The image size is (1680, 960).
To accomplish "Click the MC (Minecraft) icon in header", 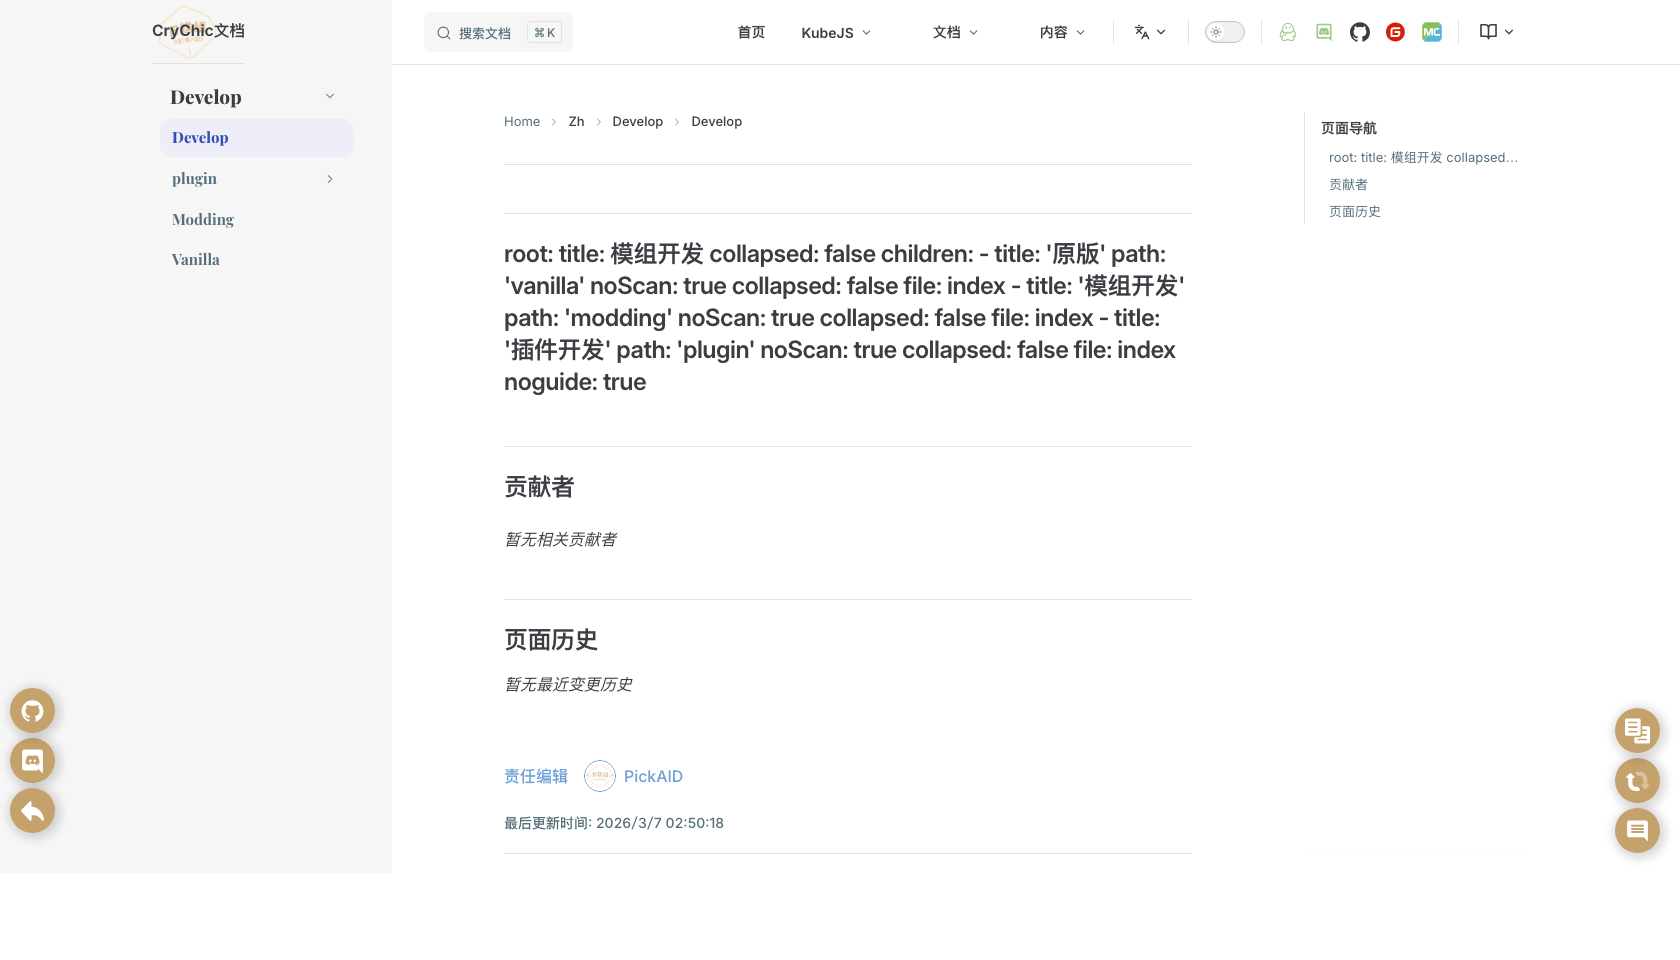I will 1431,31.
